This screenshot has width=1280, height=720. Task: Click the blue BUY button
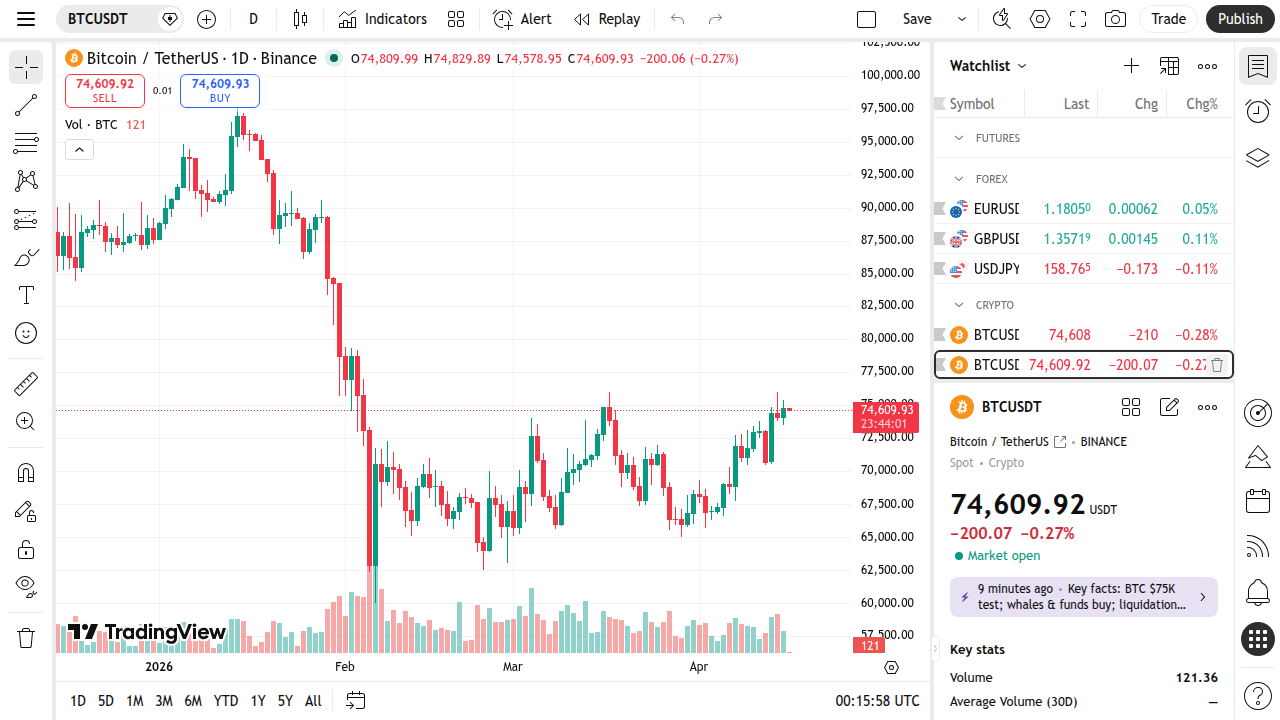point(219,91)
